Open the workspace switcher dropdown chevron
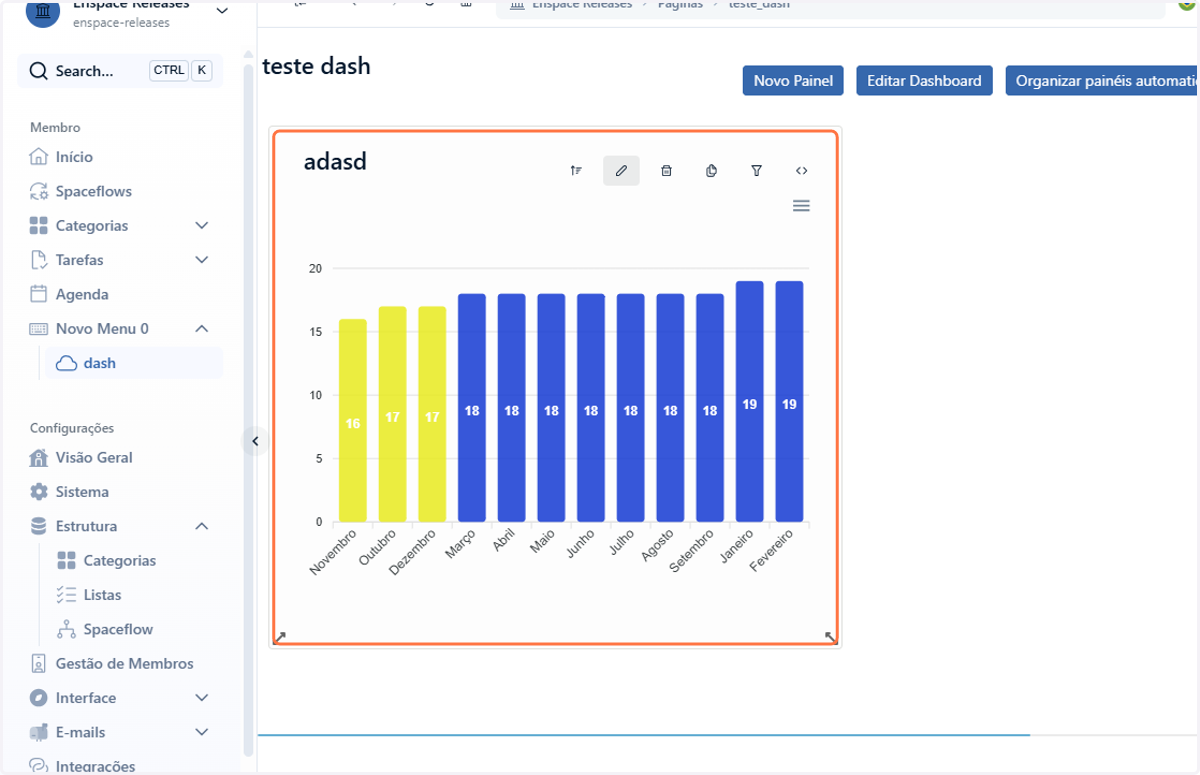This screenshot has height=775, width=1200. (221, 11)
